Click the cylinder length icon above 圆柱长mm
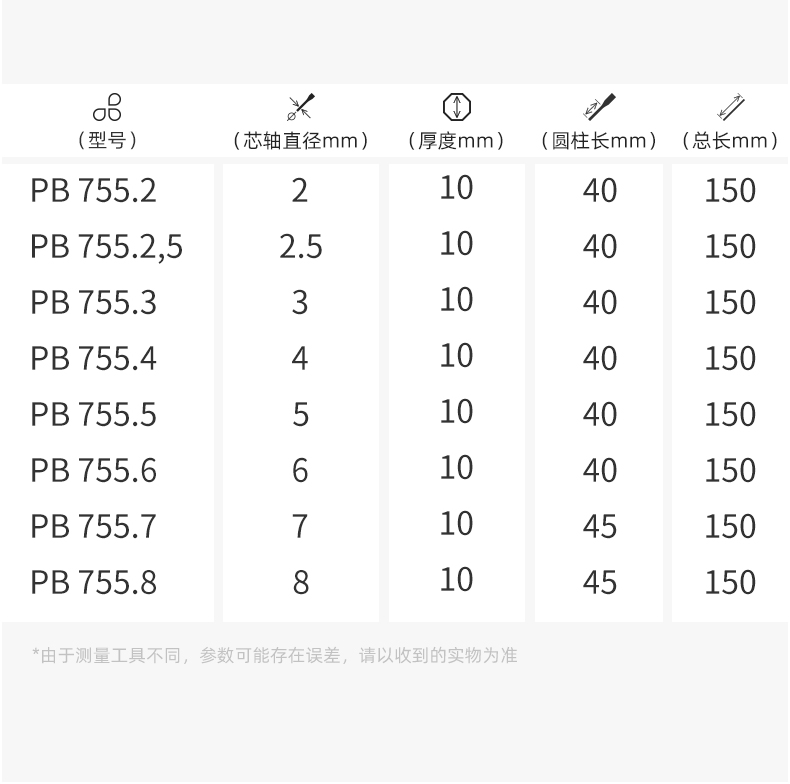This screenshot has height=784, width=790. 599,107
